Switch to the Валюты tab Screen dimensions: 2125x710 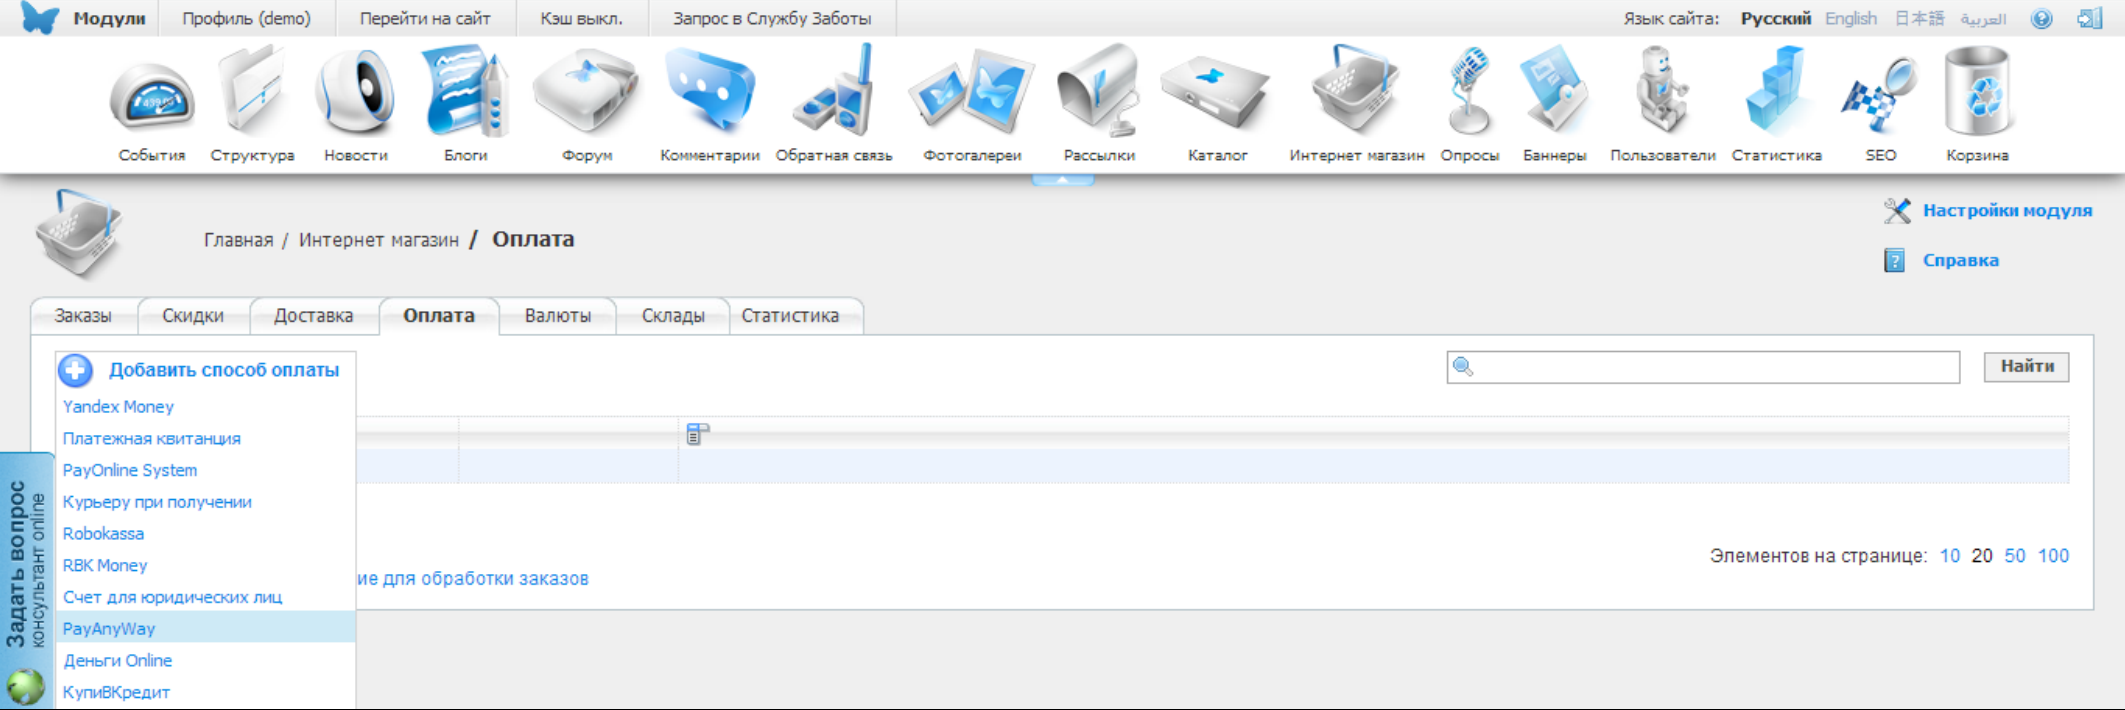pyautogui.click(x=557, y=316)
